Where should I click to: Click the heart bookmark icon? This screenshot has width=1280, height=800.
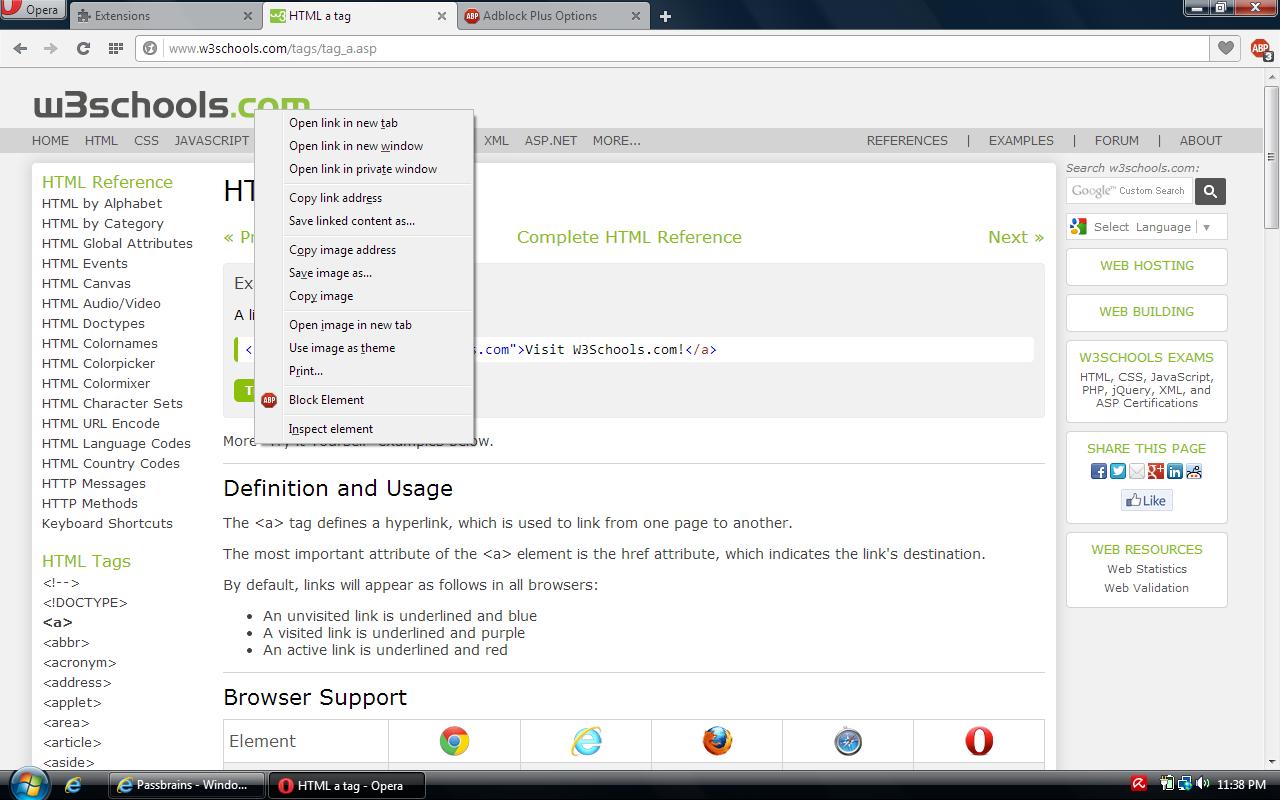[1226, 48]
